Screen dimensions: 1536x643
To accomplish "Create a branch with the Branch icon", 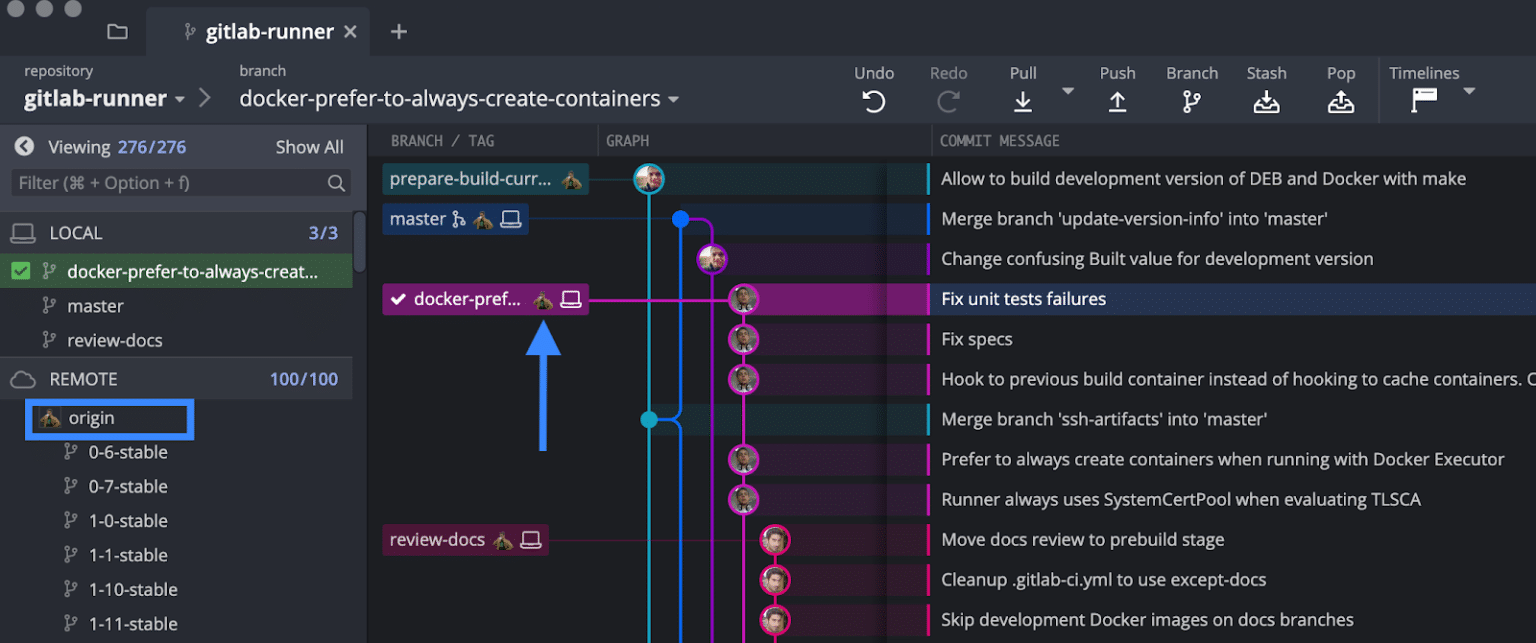I will 1191,101.
